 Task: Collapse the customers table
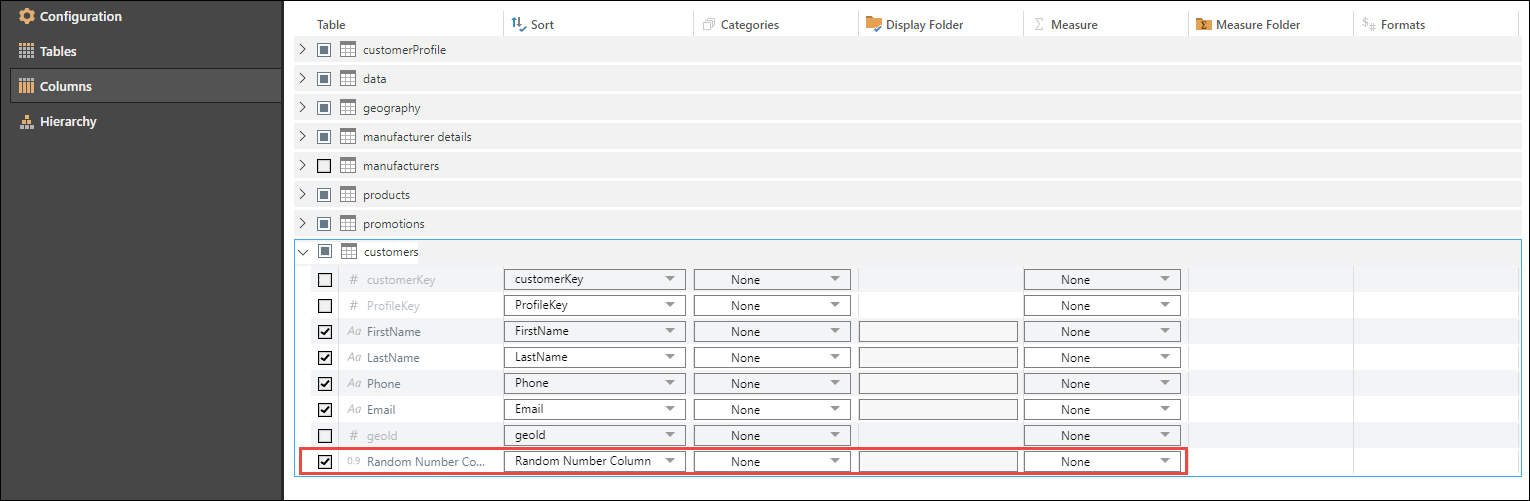click(303, 252)
